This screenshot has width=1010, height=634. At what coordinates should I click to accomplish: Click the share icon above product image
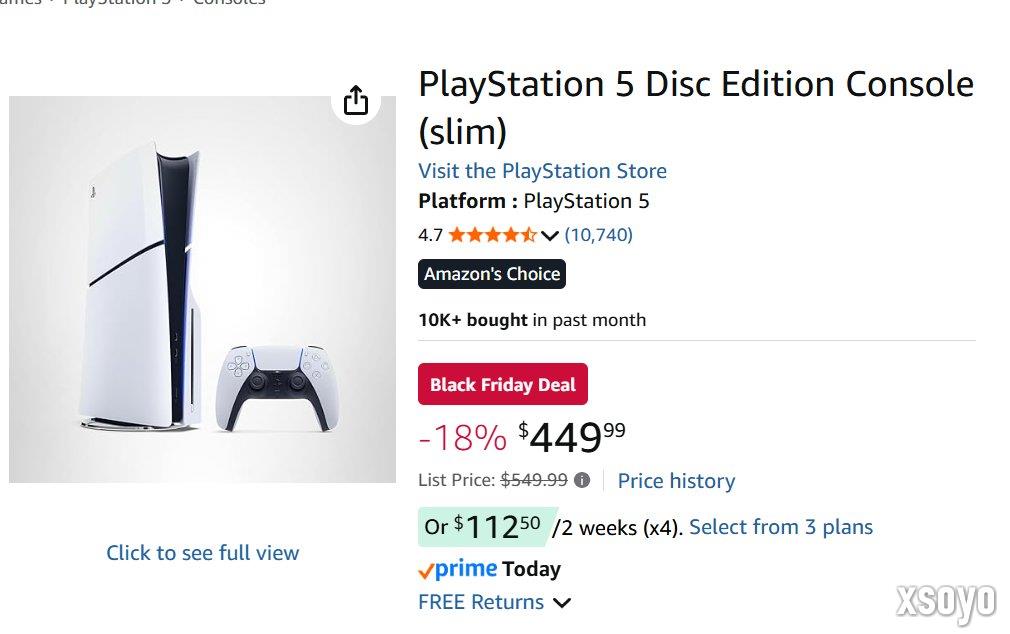click(x=356, y=101)
